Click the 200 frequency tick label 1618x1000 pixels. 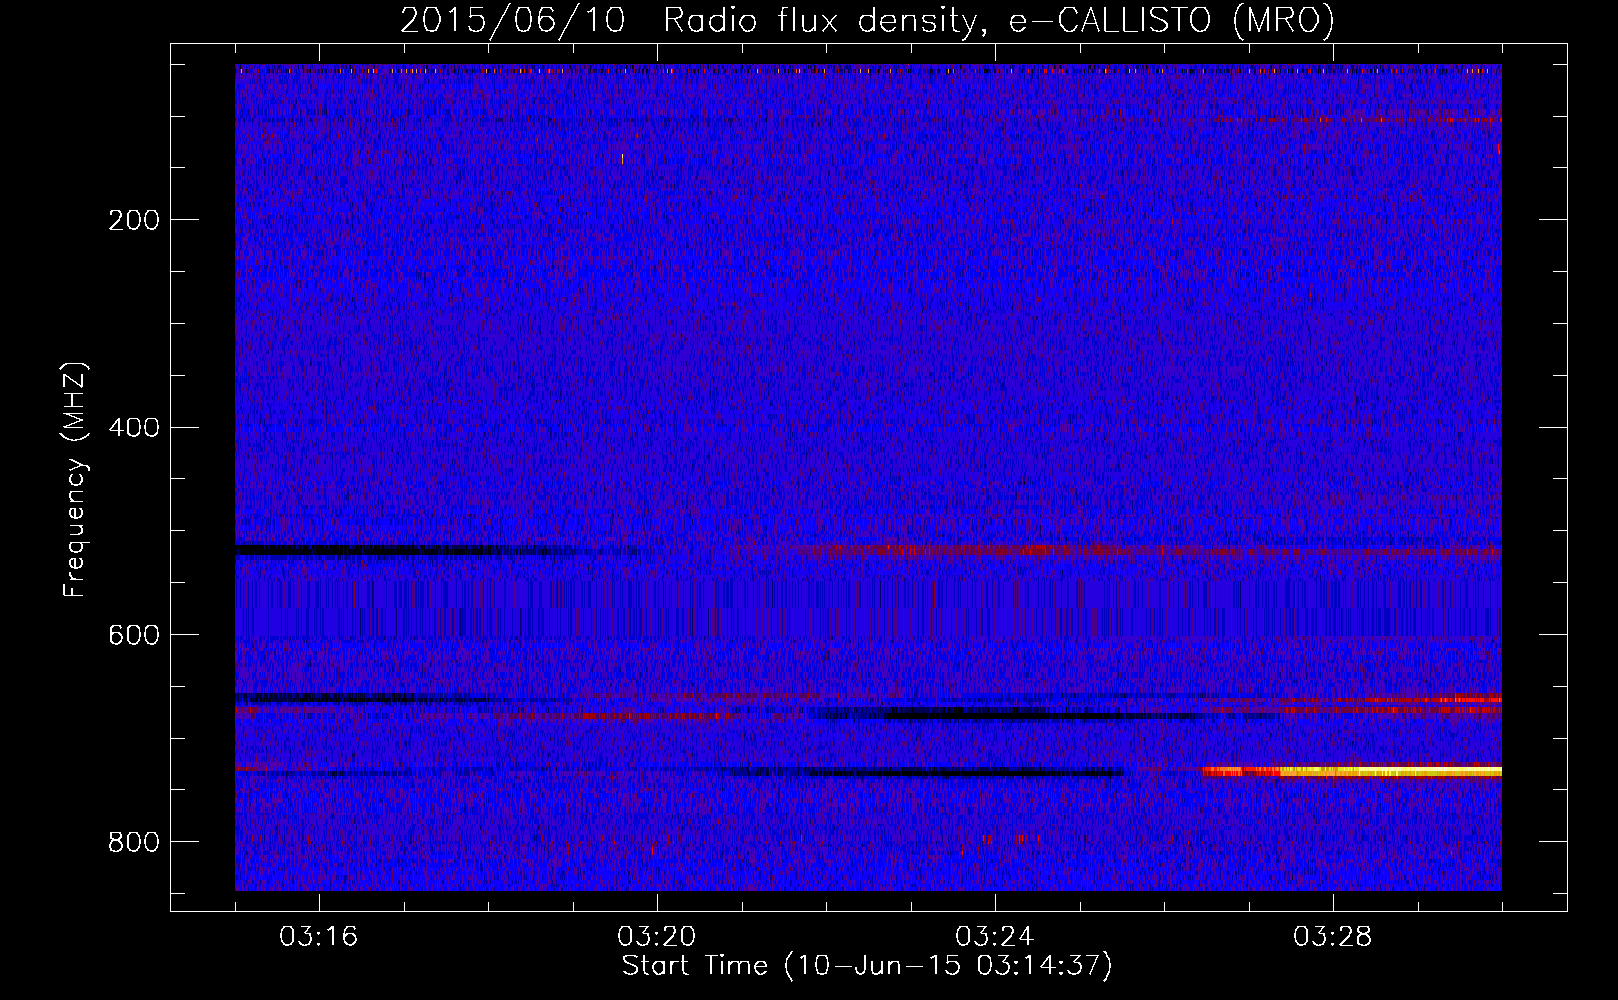[134, 220]
